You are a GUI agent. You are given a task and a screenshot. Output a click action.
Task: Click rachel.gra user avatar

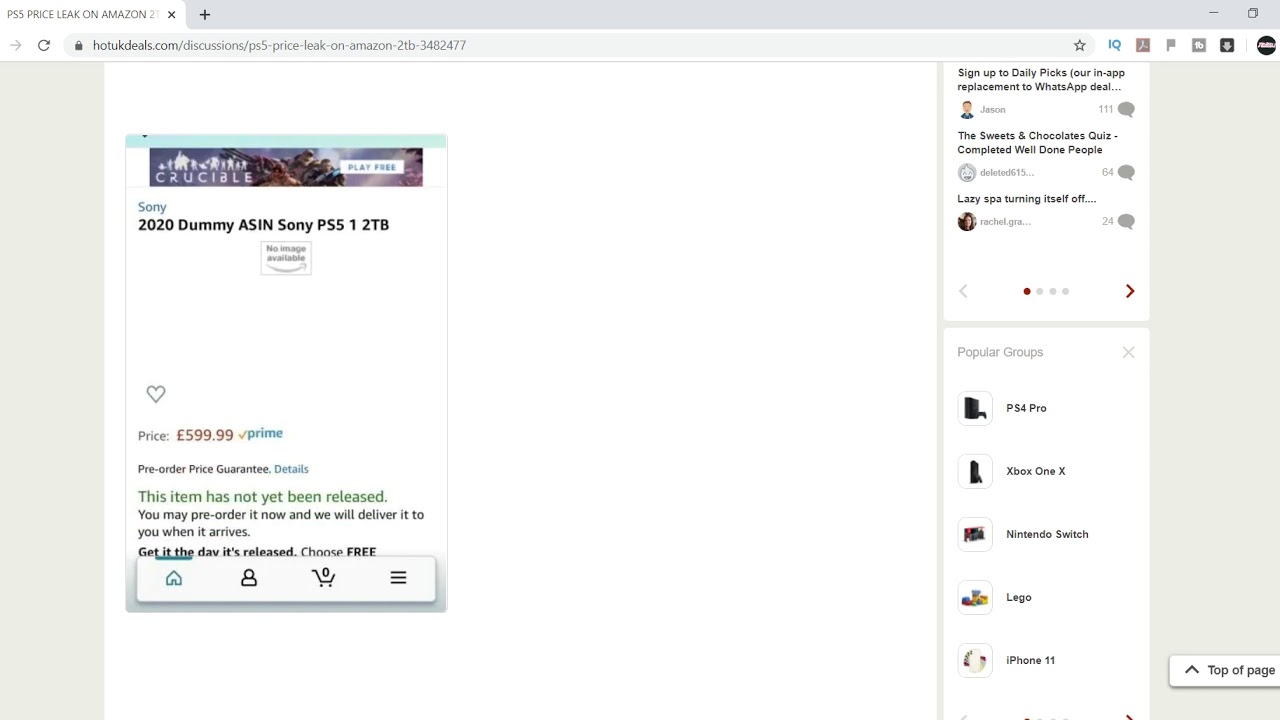pyautogui.click(x=966, y=222)
